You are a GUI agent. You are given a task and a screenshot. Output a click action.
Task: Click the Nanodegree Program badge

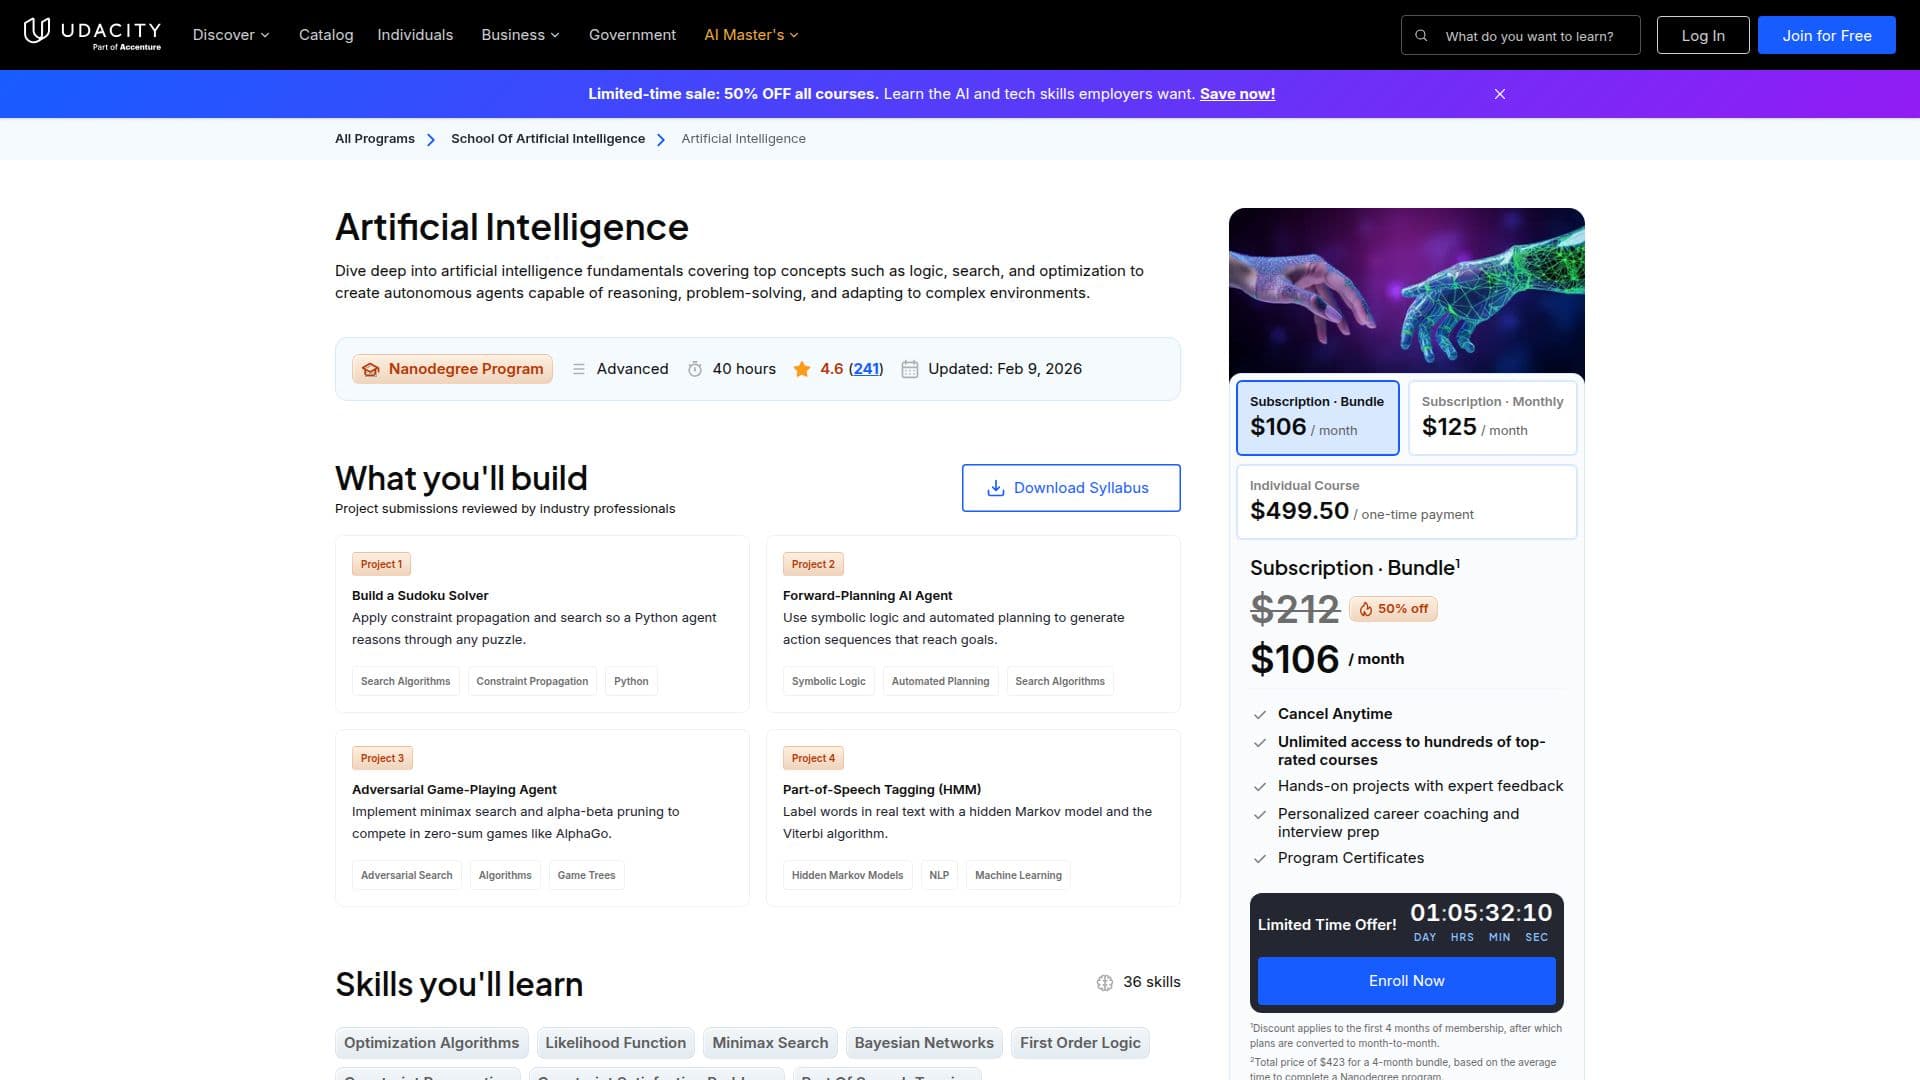click(452, 369)
